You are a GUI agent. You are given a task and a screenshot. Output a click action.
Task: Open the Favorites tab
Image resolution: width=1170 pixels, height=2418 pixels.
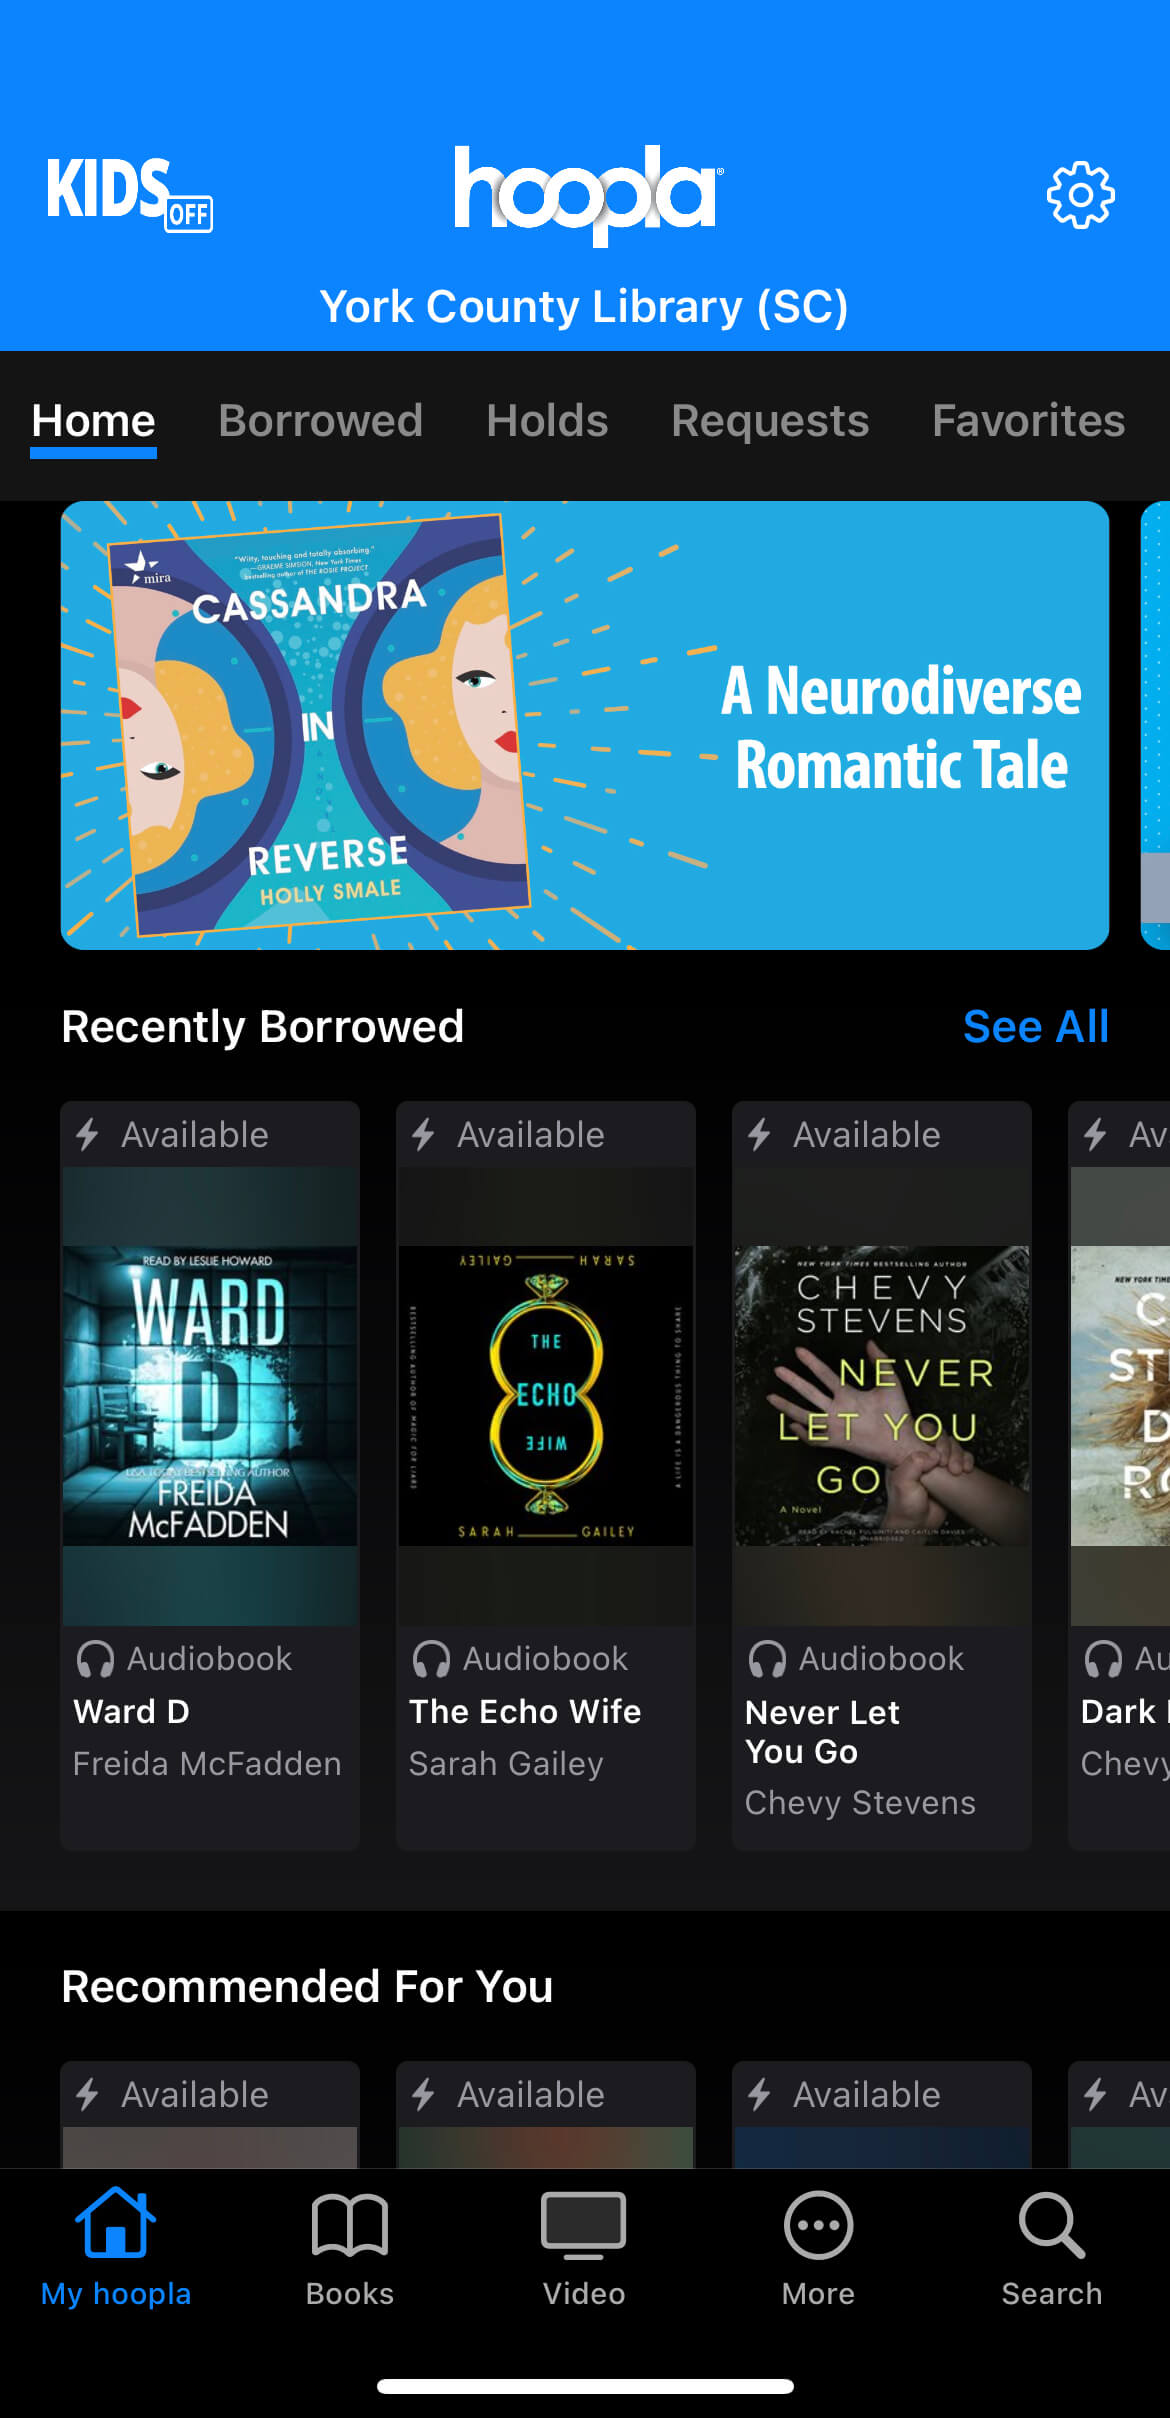pos(1029,421)
